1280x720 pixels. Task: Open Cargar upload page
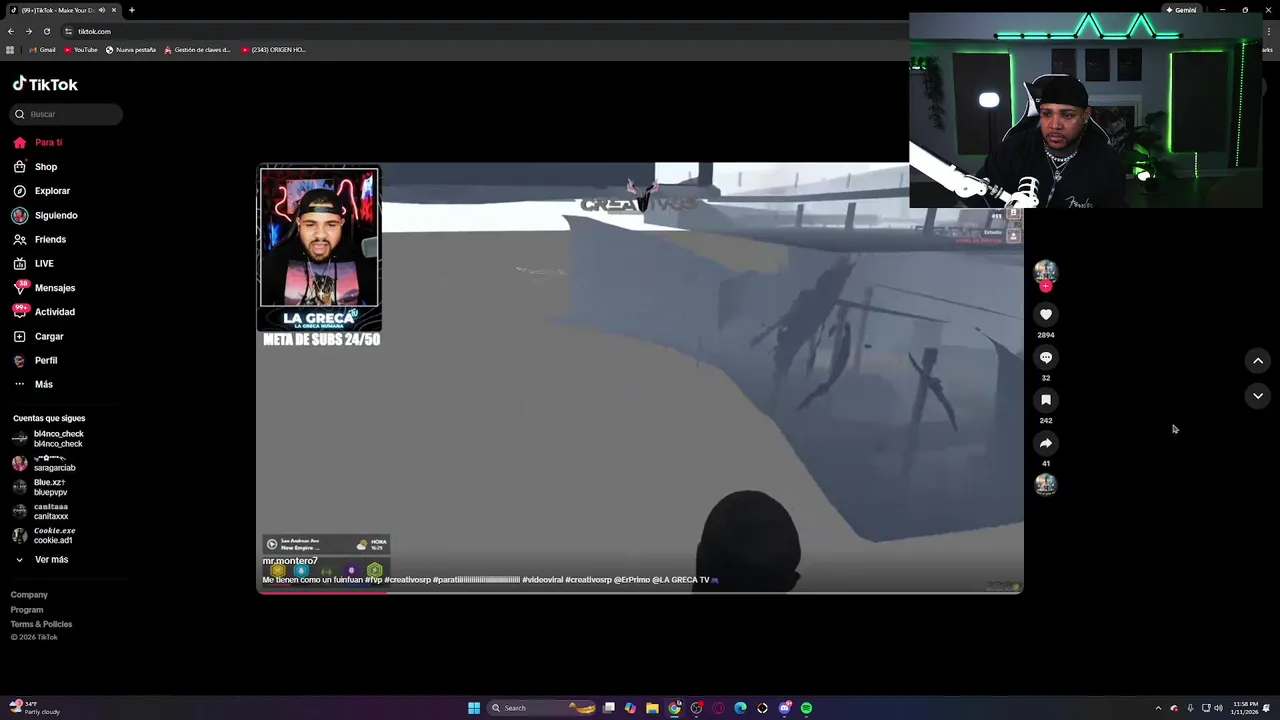[x=39, y=337]
